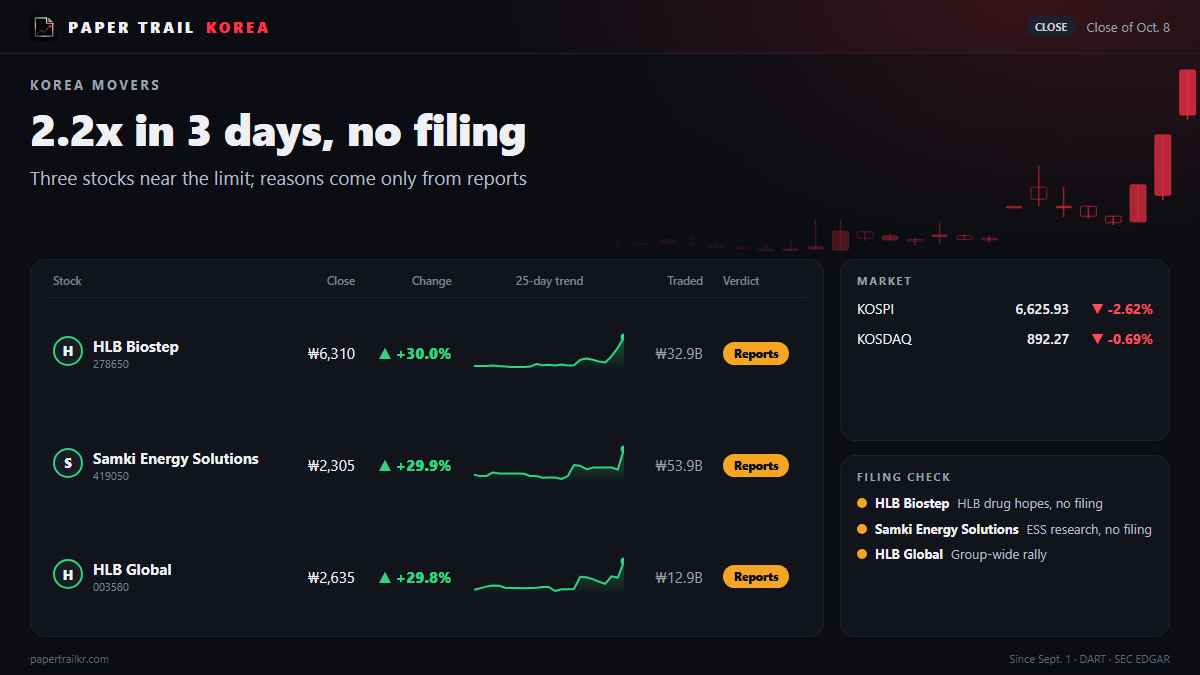Click the PAPER TRAIL KOREA title
1200x675 pixels.
pyautogui.click(x=169, y=27)
